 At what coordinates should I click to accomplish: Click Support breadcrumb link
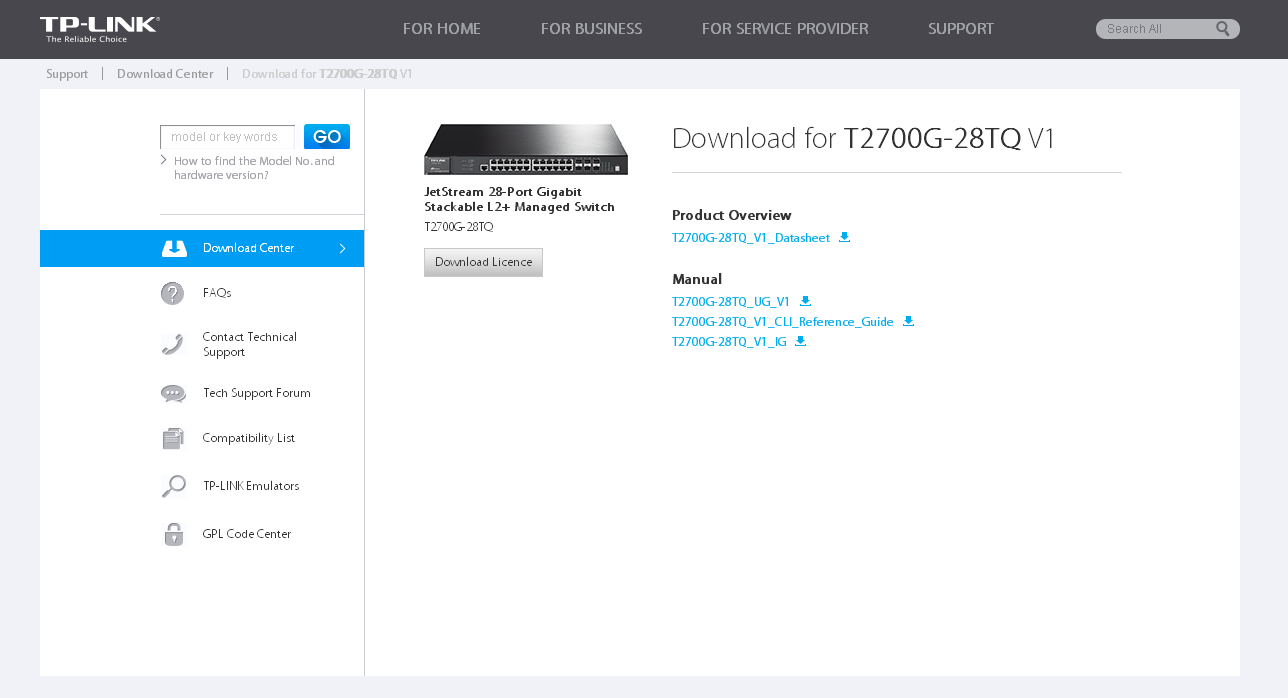[x=67, y=74]
